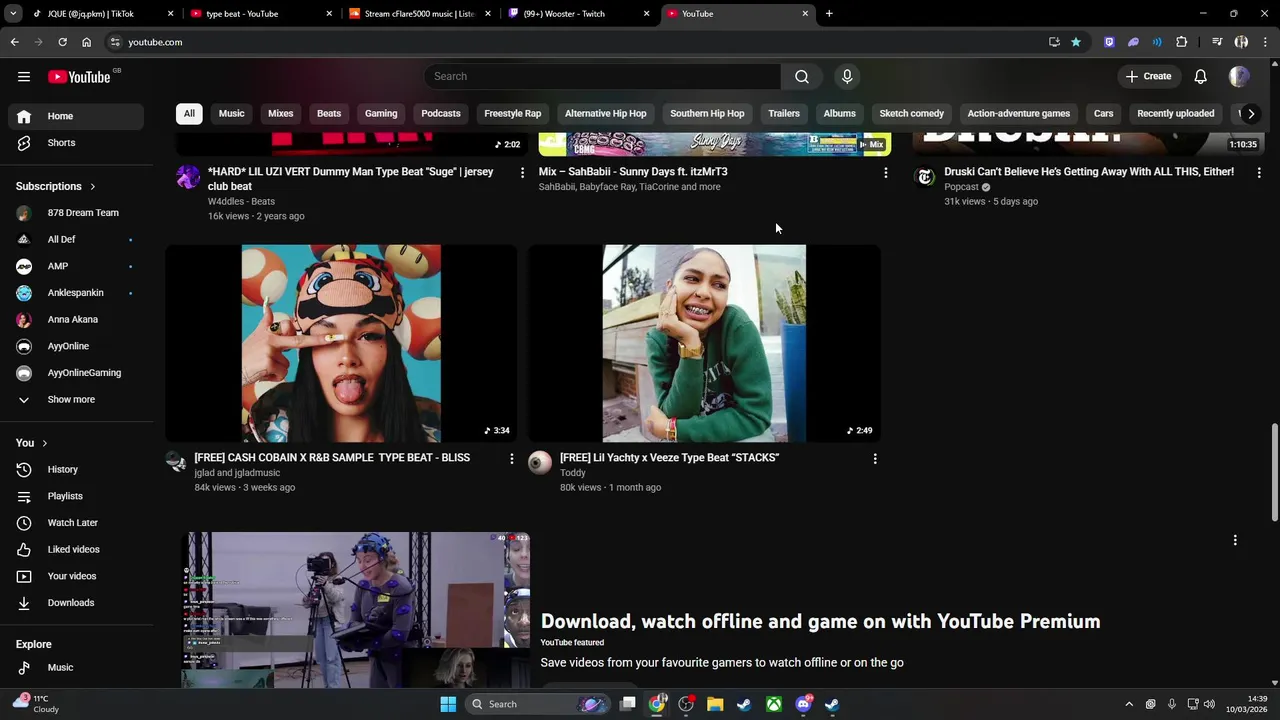
Task: Open Music under Explore
Action: [76, 668]
